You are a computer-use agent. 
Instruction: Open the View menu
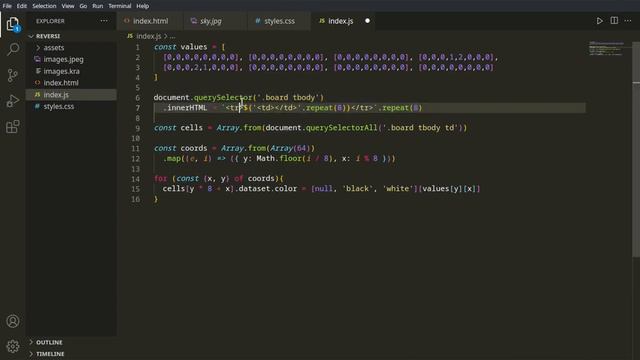point(68,6)
